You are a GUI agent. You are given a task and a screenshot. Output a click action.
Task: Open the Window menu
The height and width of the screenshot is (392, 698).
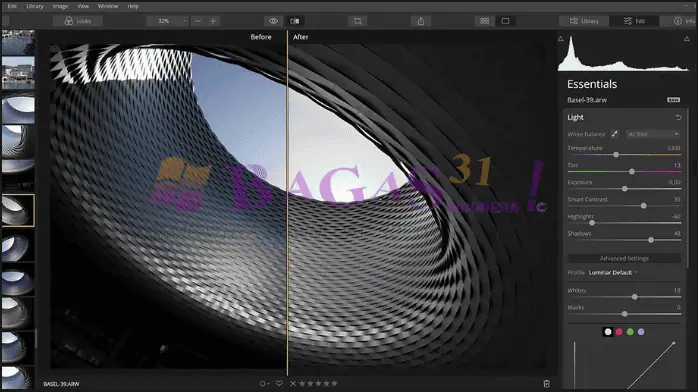tap(108, 6)
